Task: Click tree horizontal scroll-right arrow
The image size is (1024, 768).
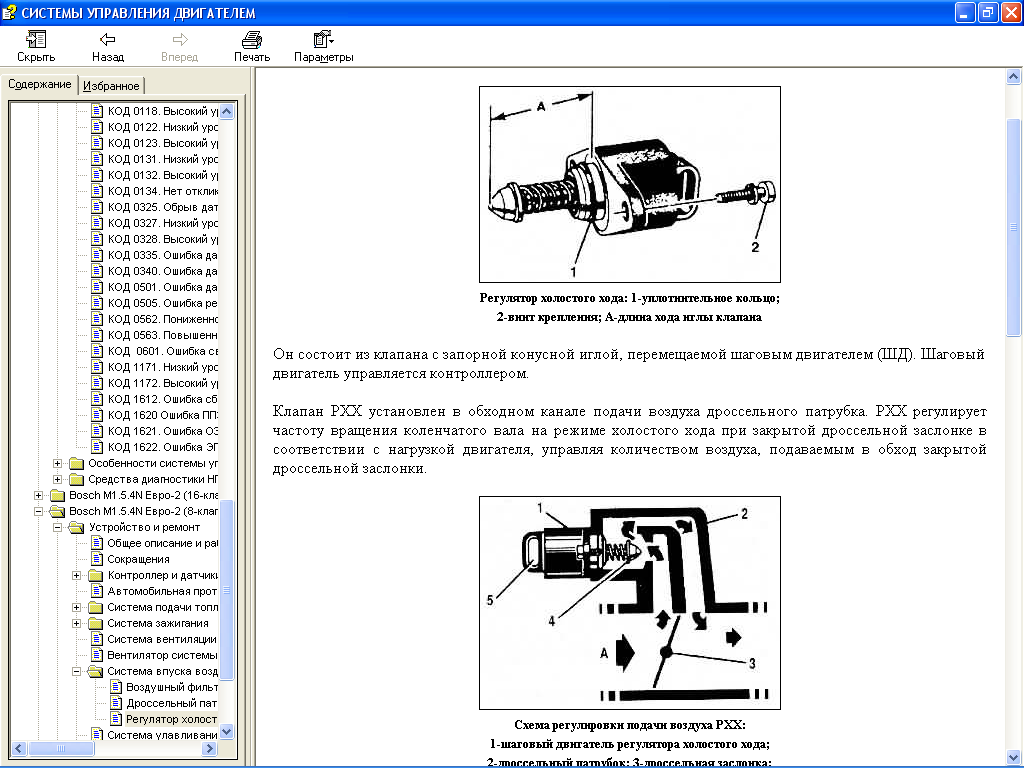Action: point(210,748)
